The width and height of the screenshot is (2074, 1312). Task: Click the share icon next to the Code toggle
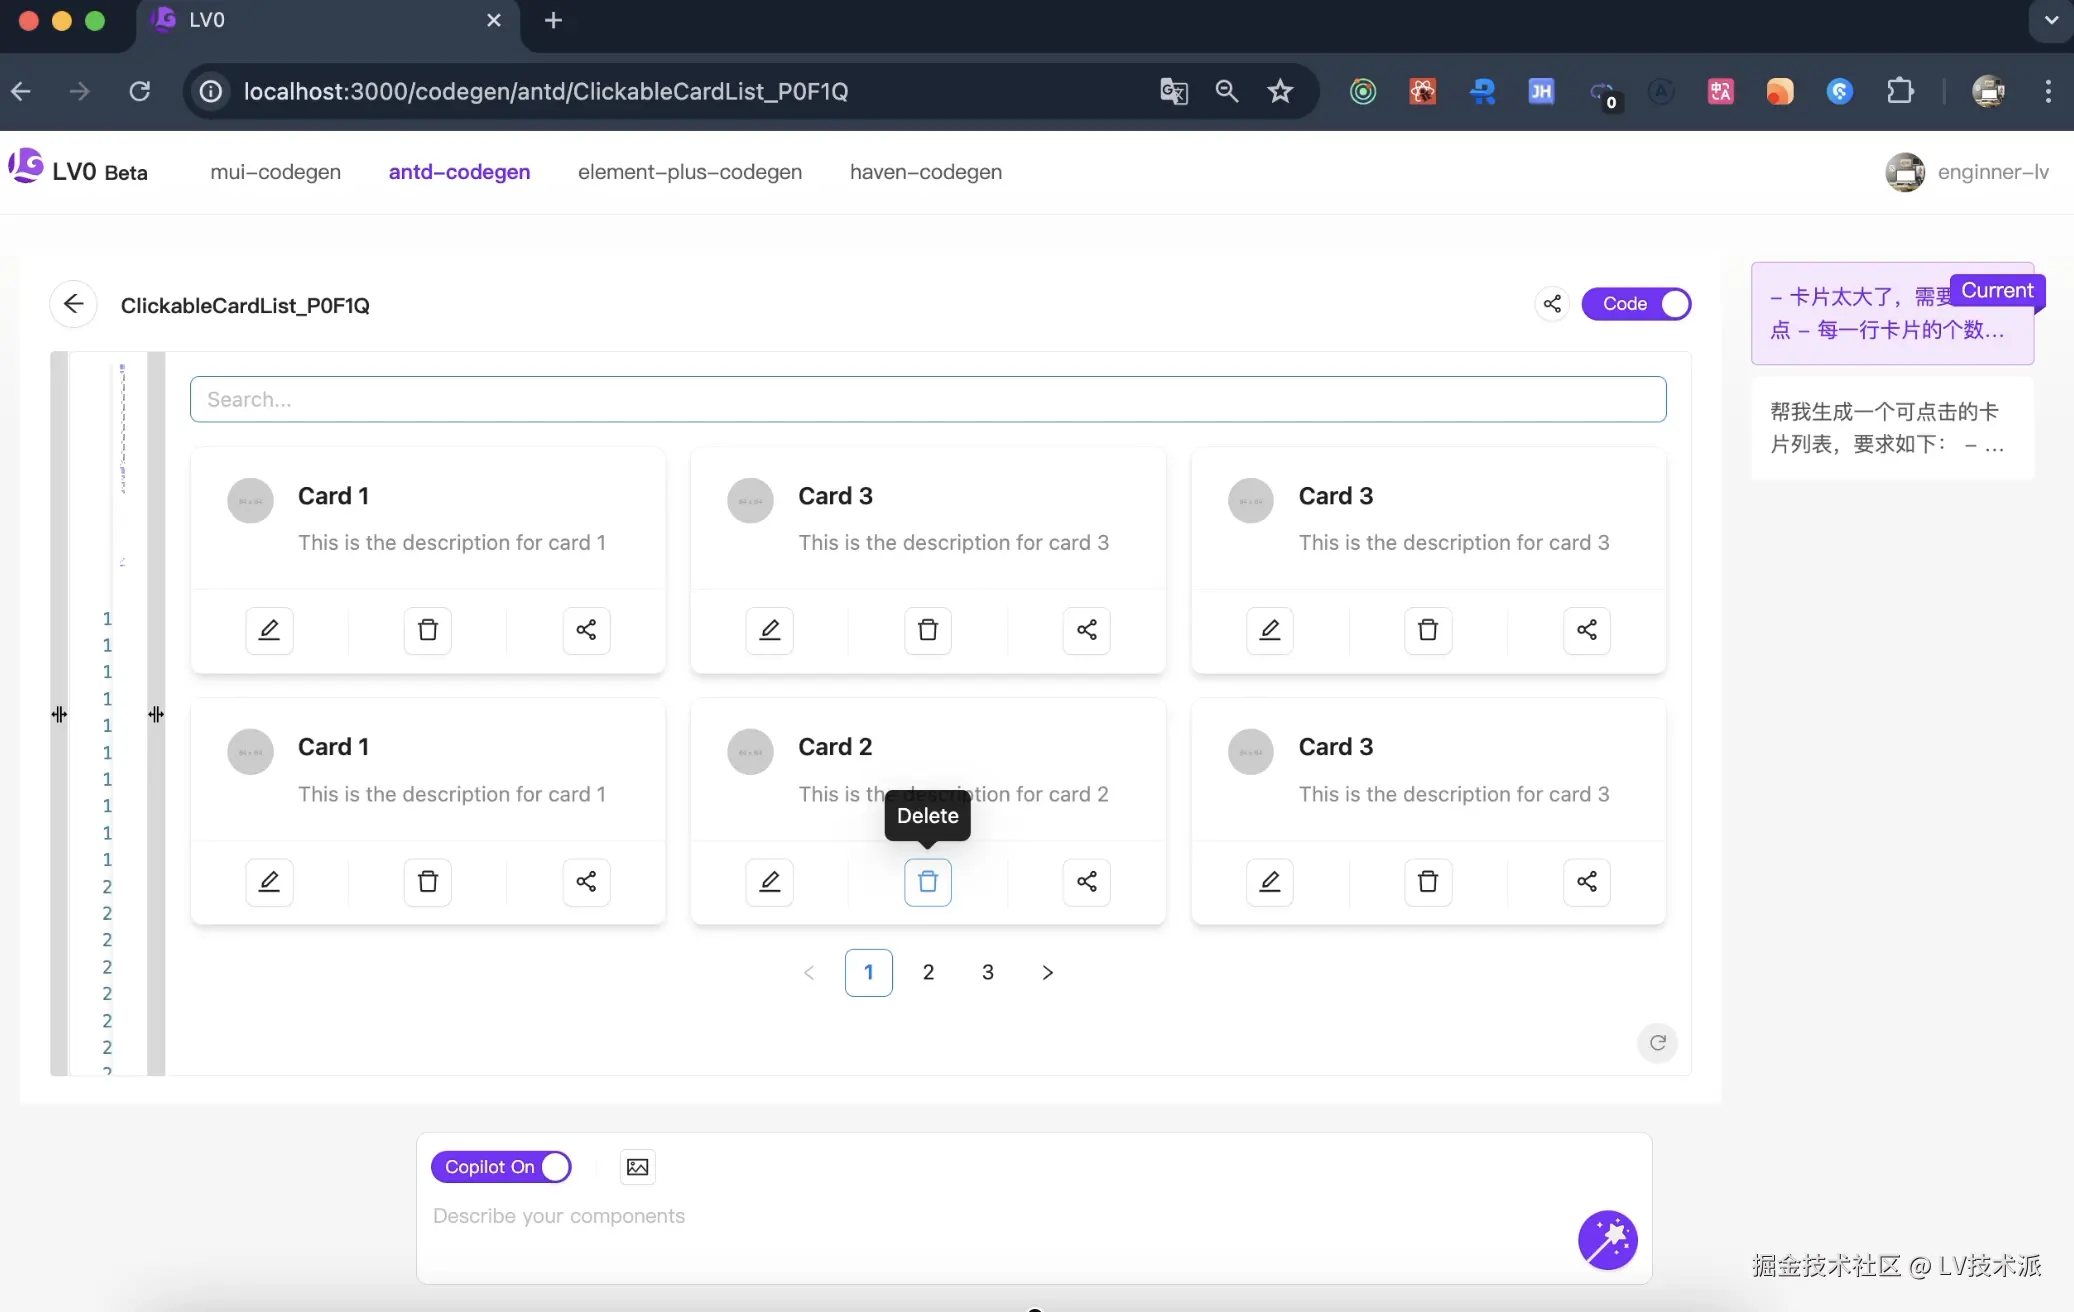1552,304
